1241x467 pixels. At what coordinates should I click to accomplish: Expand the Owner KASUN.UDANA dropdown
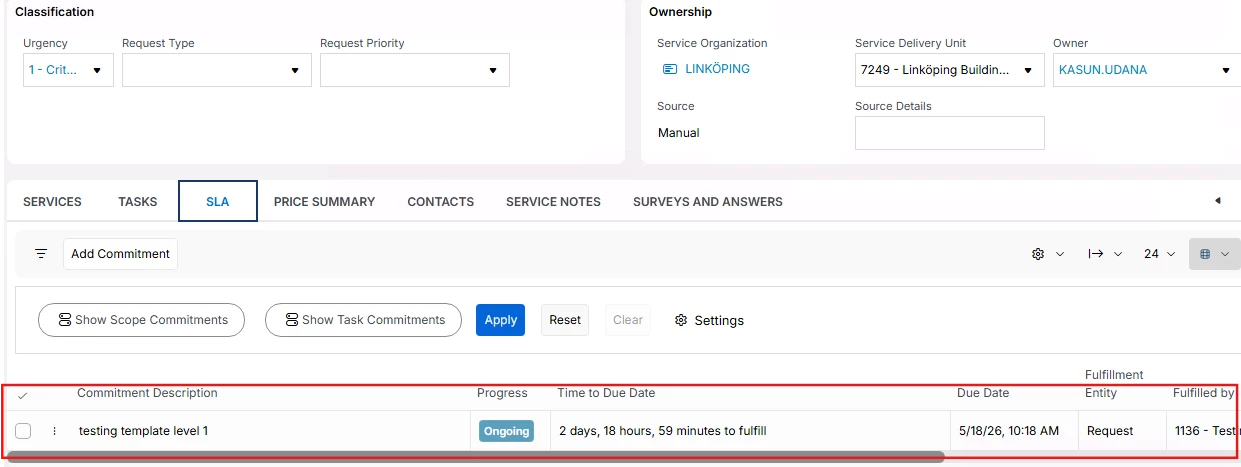coord(1146,70)
